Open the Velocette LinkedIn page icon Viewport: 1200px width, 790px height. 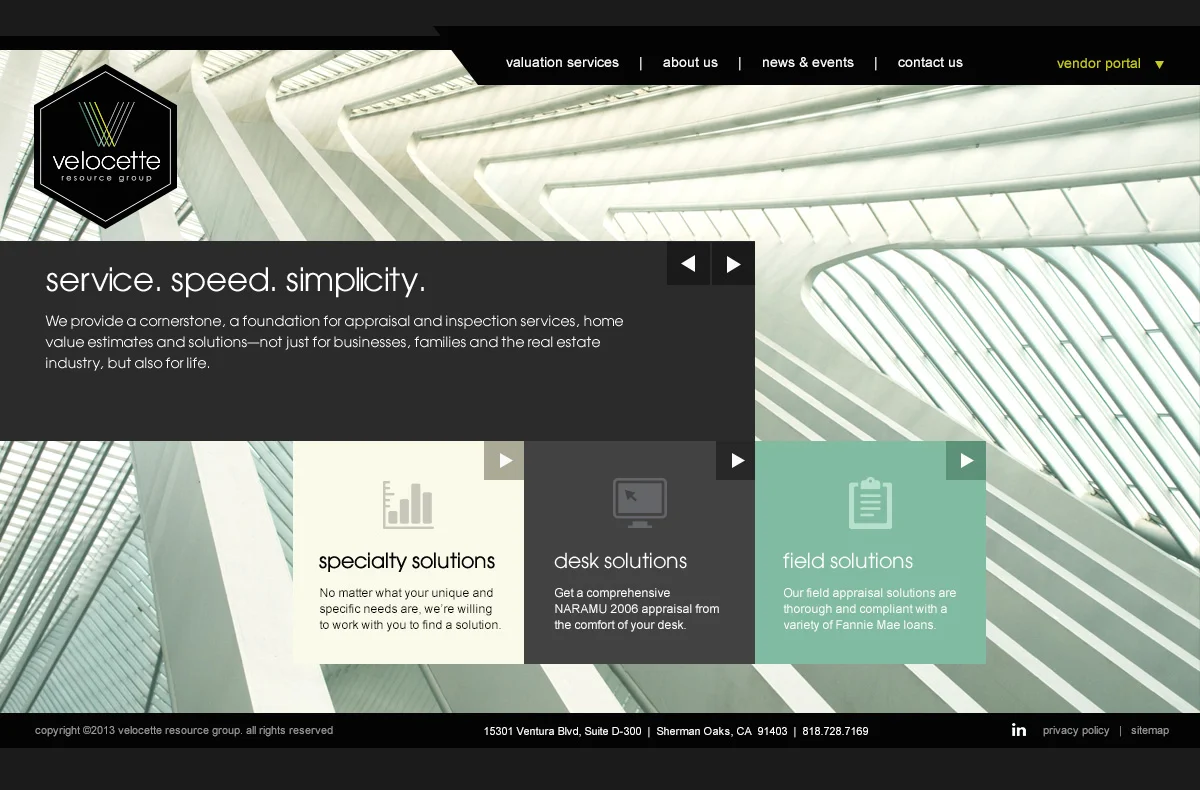1019,730
